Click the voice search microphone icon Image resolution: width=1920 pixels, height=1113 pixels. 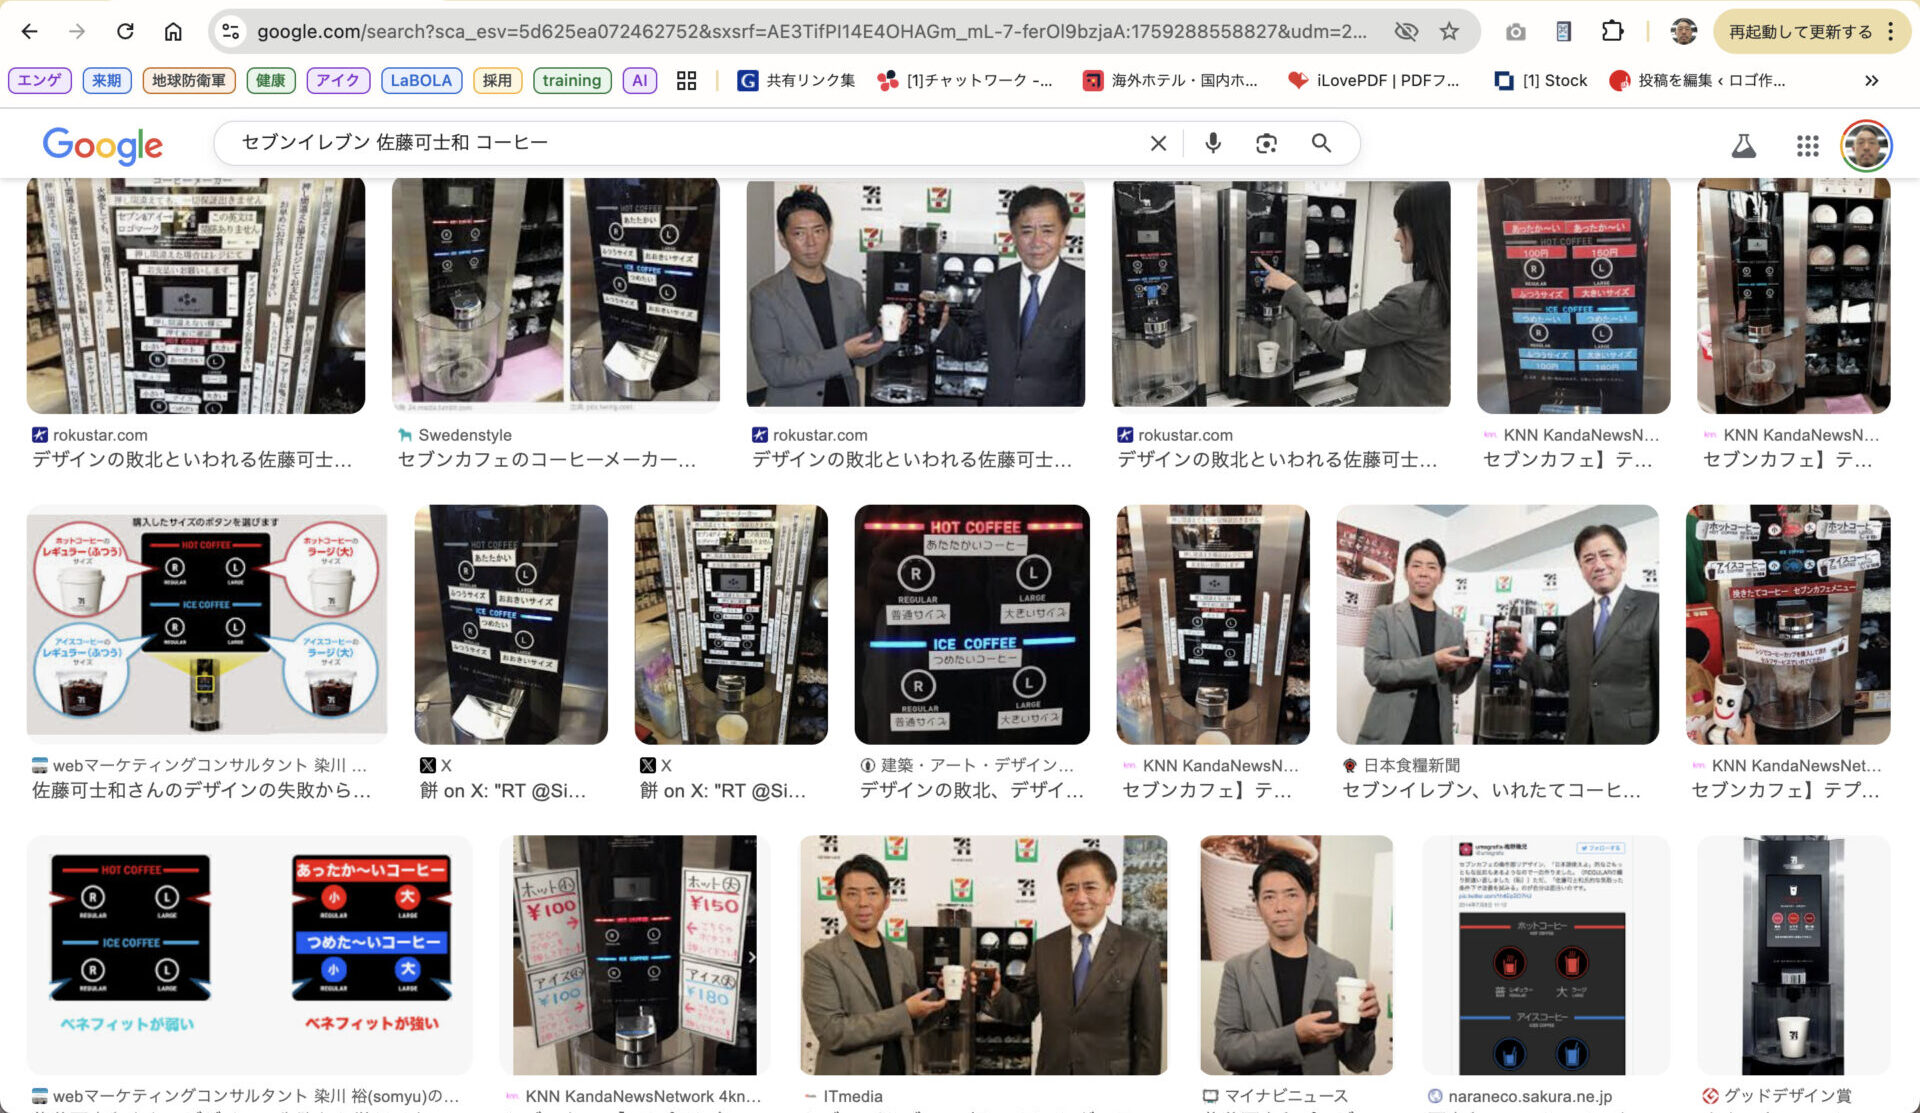coord(1213,143)
